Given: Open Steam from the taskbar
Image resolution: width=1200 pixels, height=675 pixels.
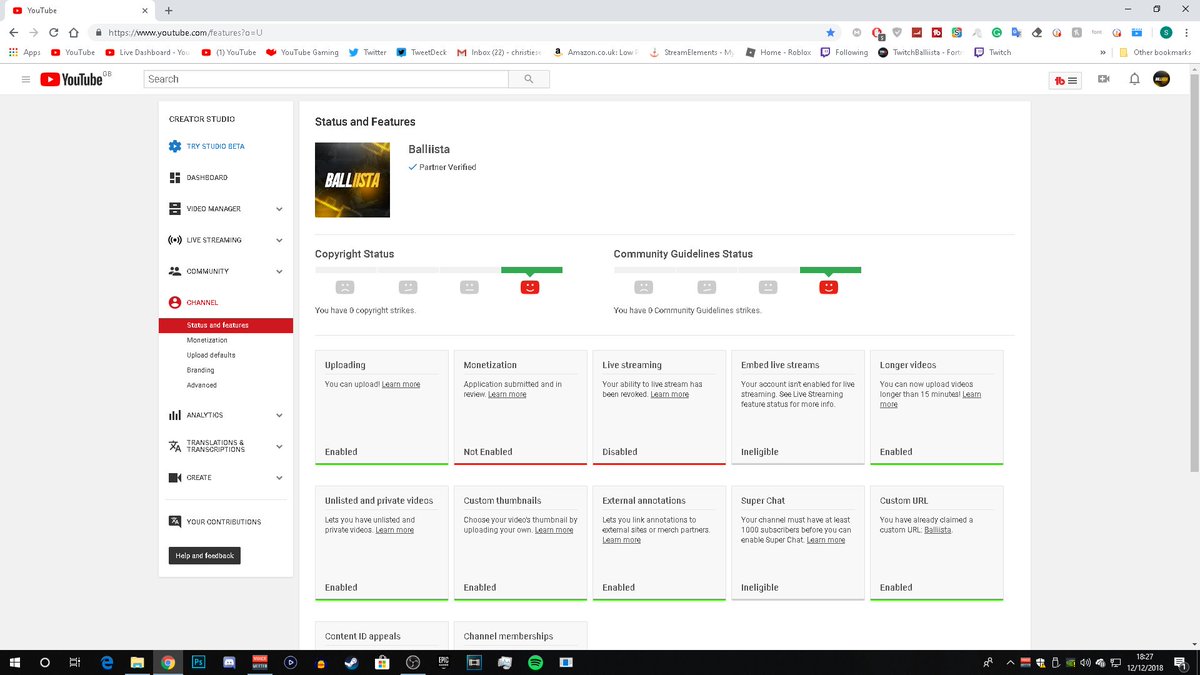Looking at the screenshot, I should pos(351,662).
